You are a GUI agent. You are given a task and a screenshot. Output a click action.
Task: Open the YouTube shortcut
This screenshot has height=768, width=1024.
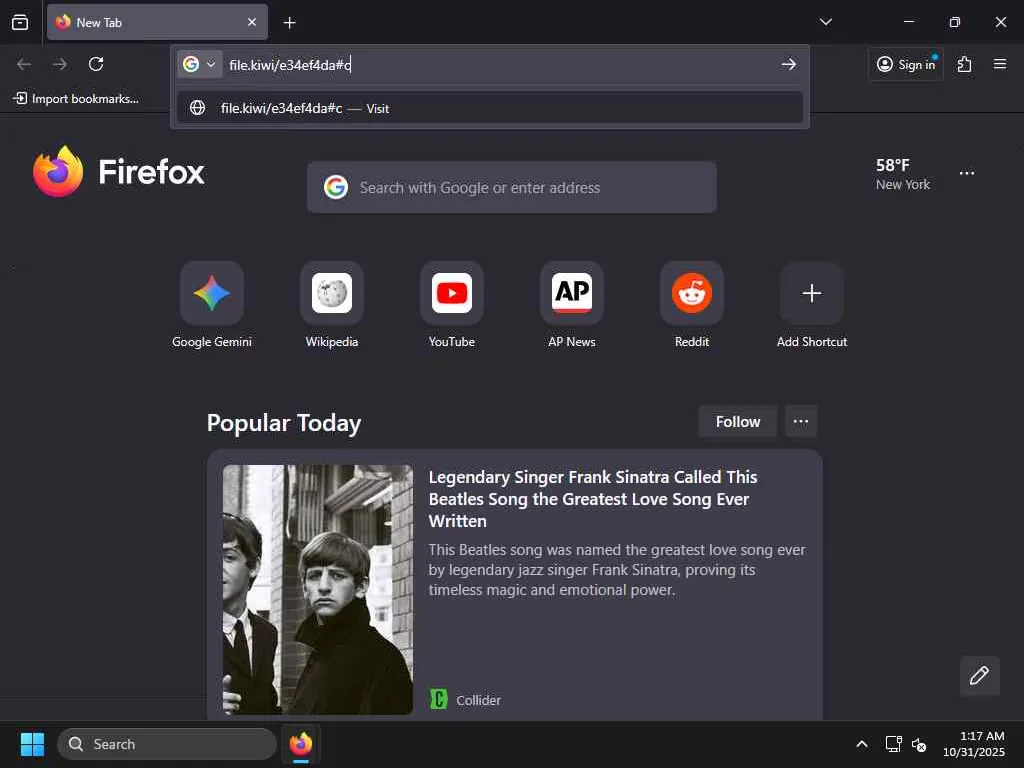(452, 305)
